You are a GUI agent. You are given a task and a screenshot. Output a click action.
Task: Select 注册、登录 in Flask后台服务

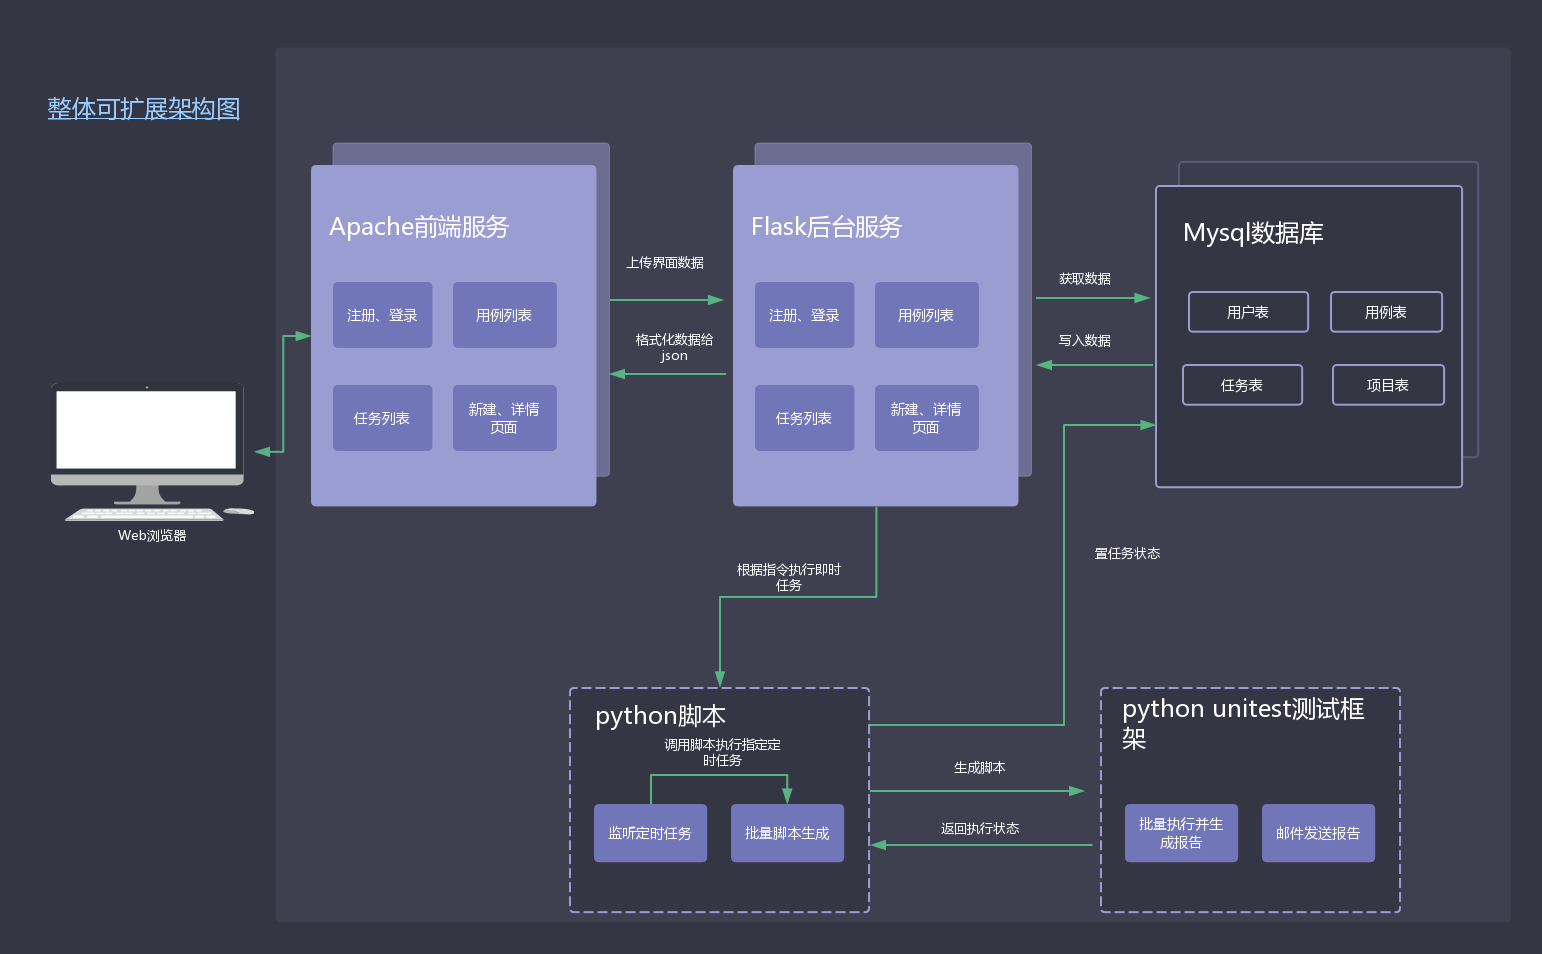point(804,315)
